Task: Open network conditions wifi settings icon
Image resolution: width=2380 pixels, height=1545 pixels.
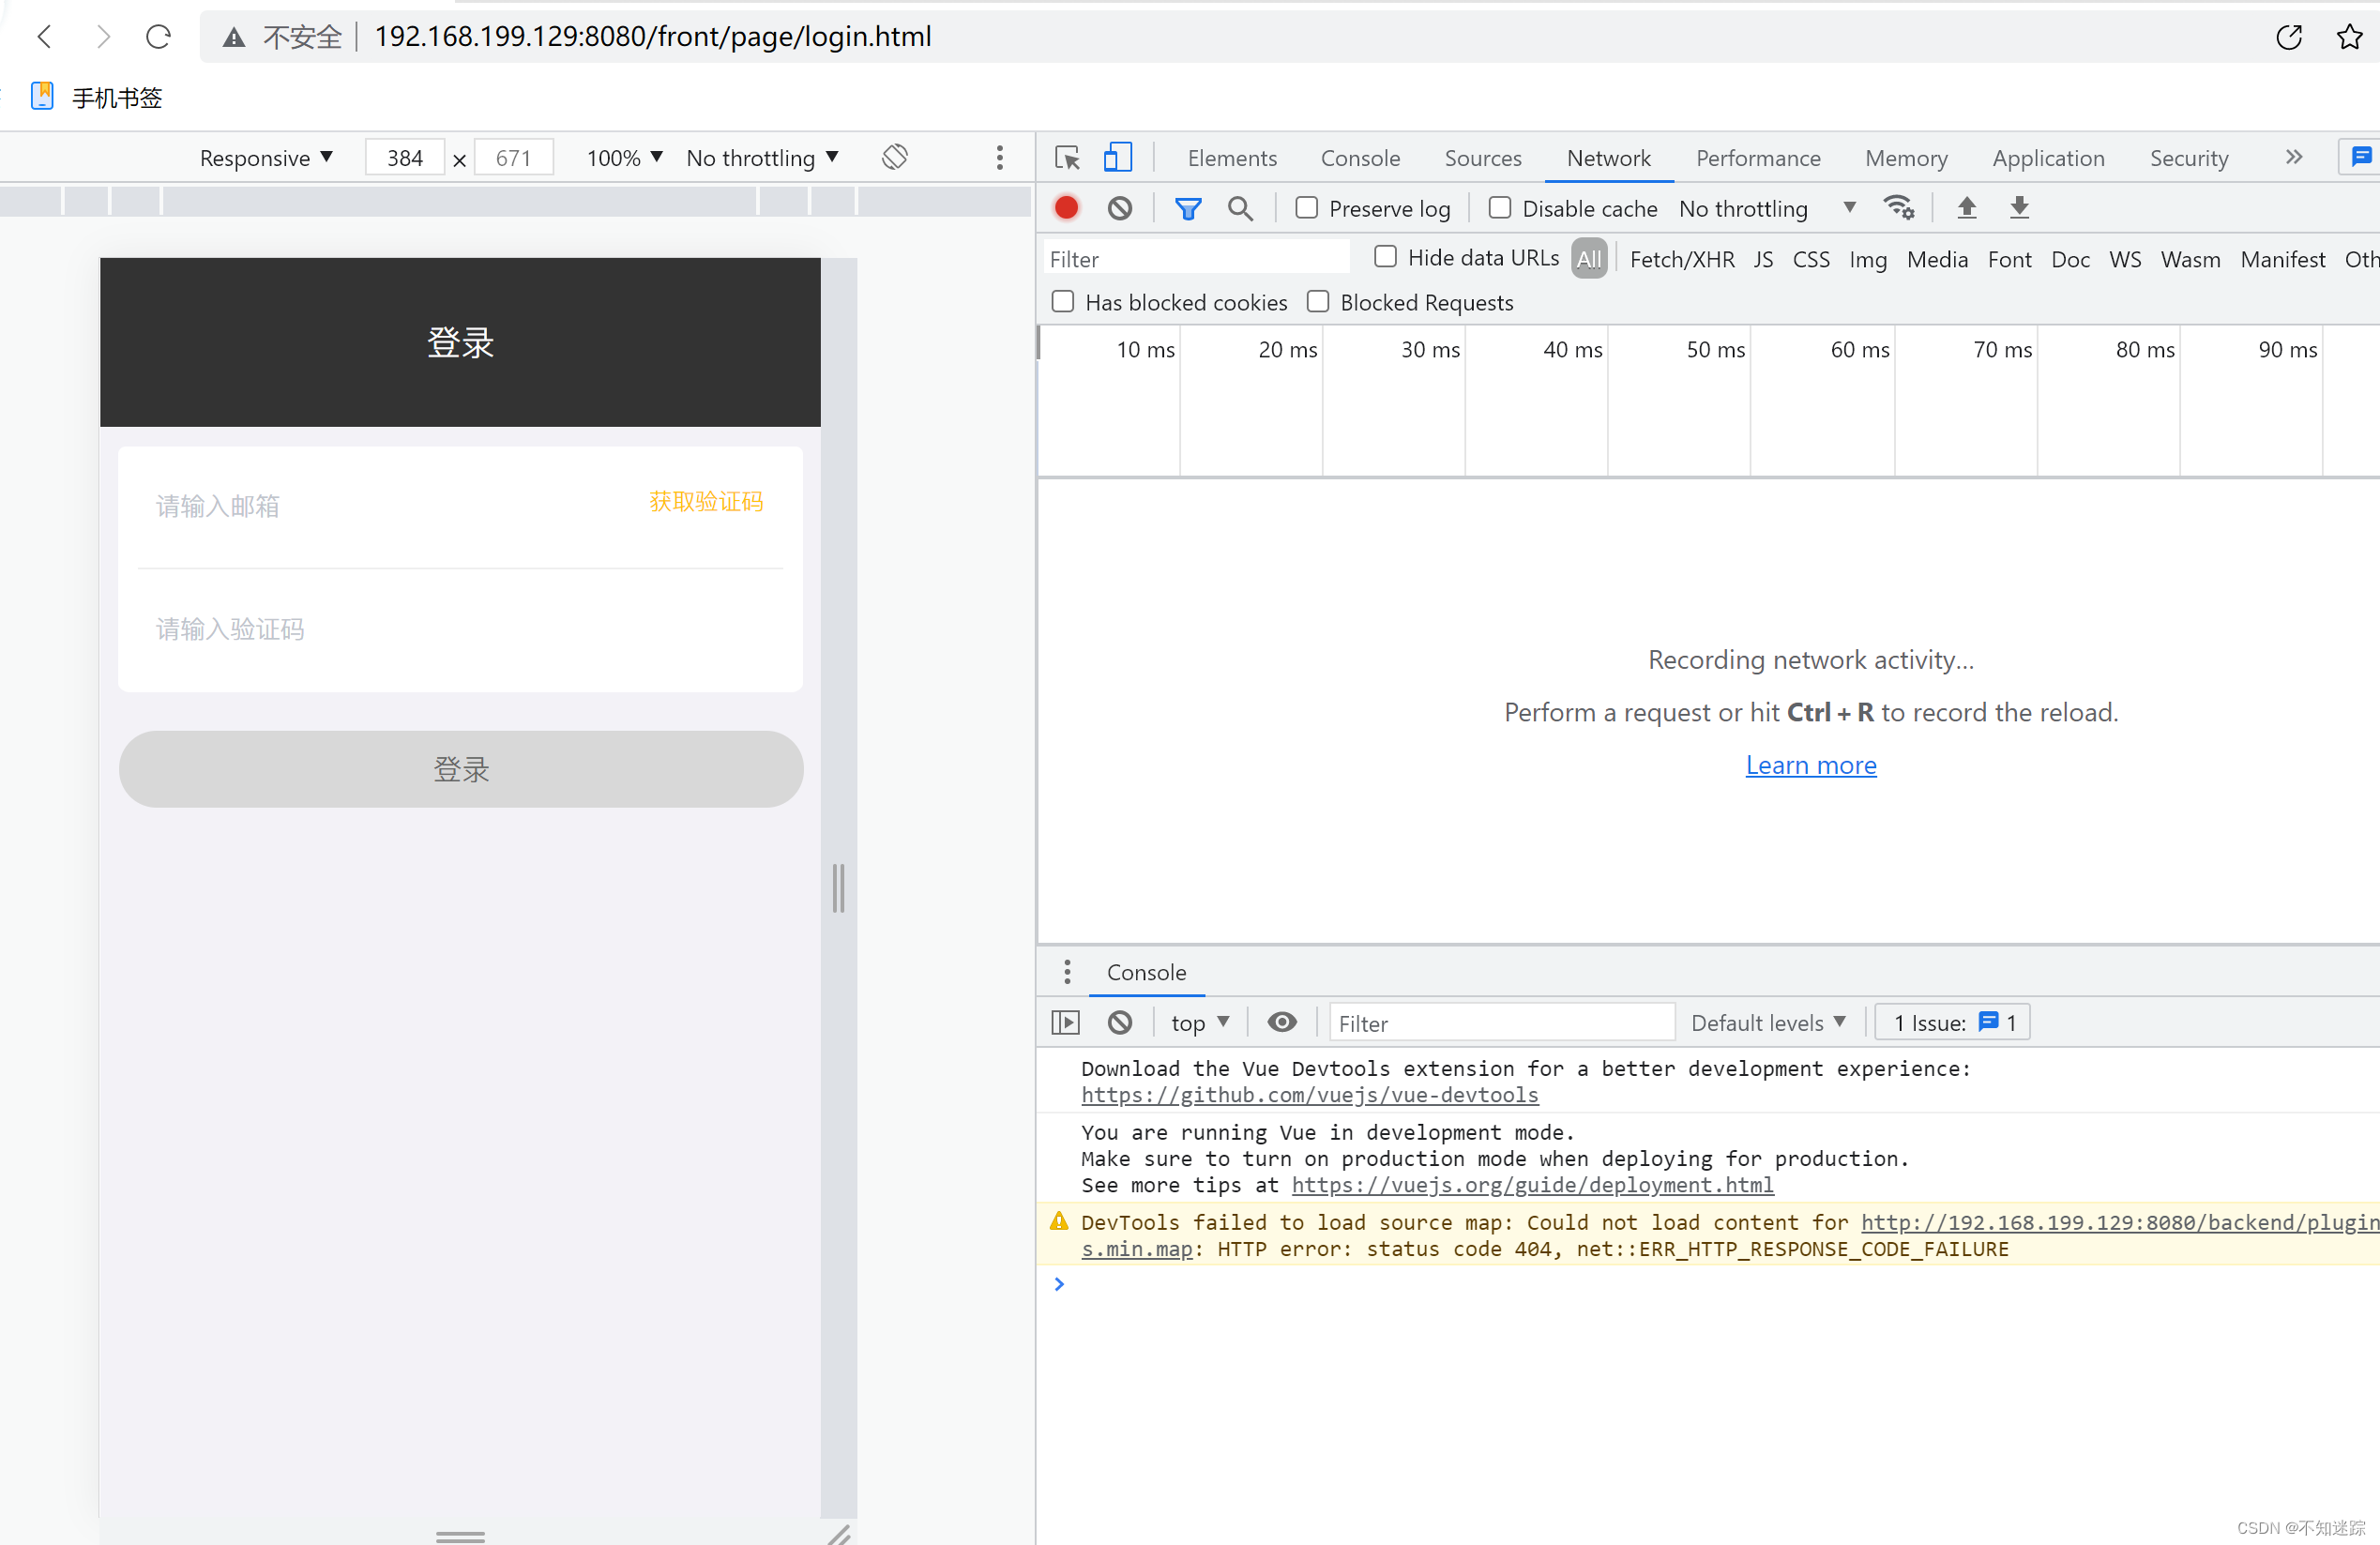Action: (x=1898, y=208)
